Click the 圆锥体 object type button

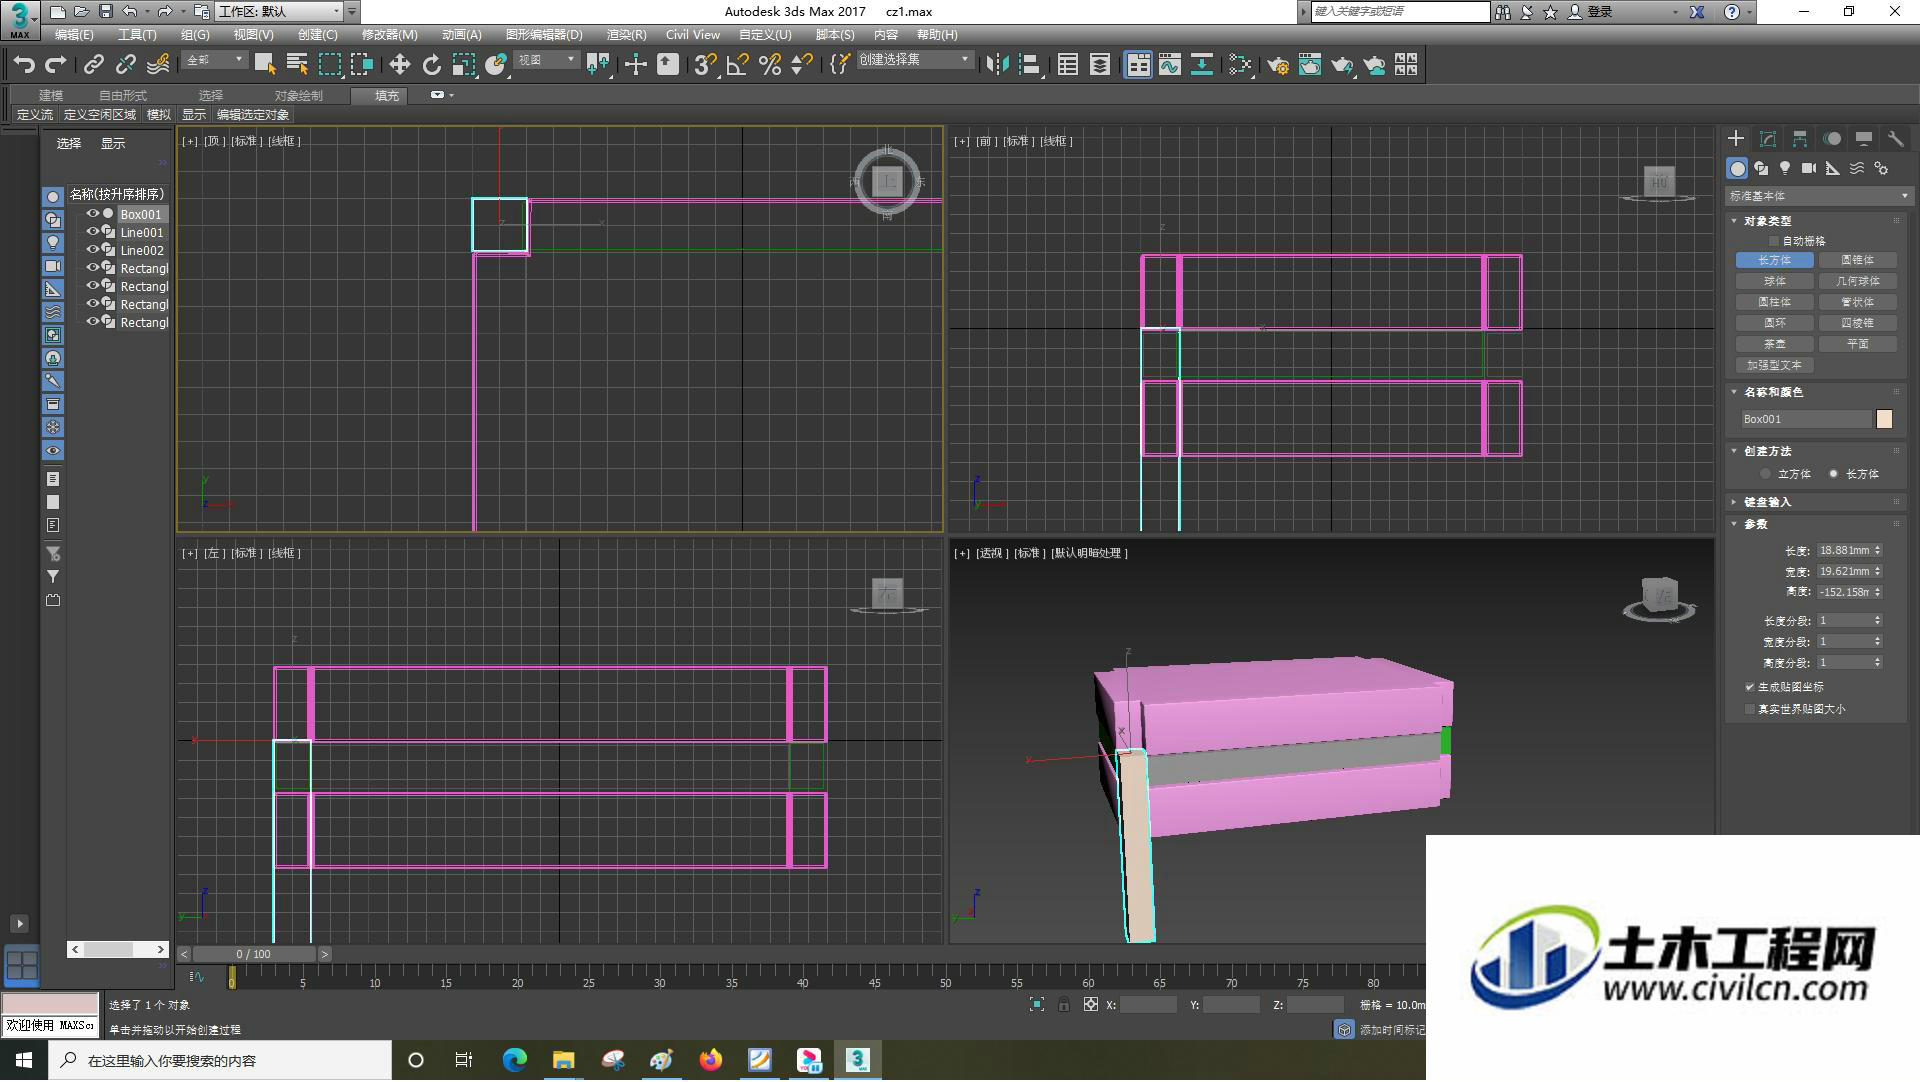pos(1858,260)
